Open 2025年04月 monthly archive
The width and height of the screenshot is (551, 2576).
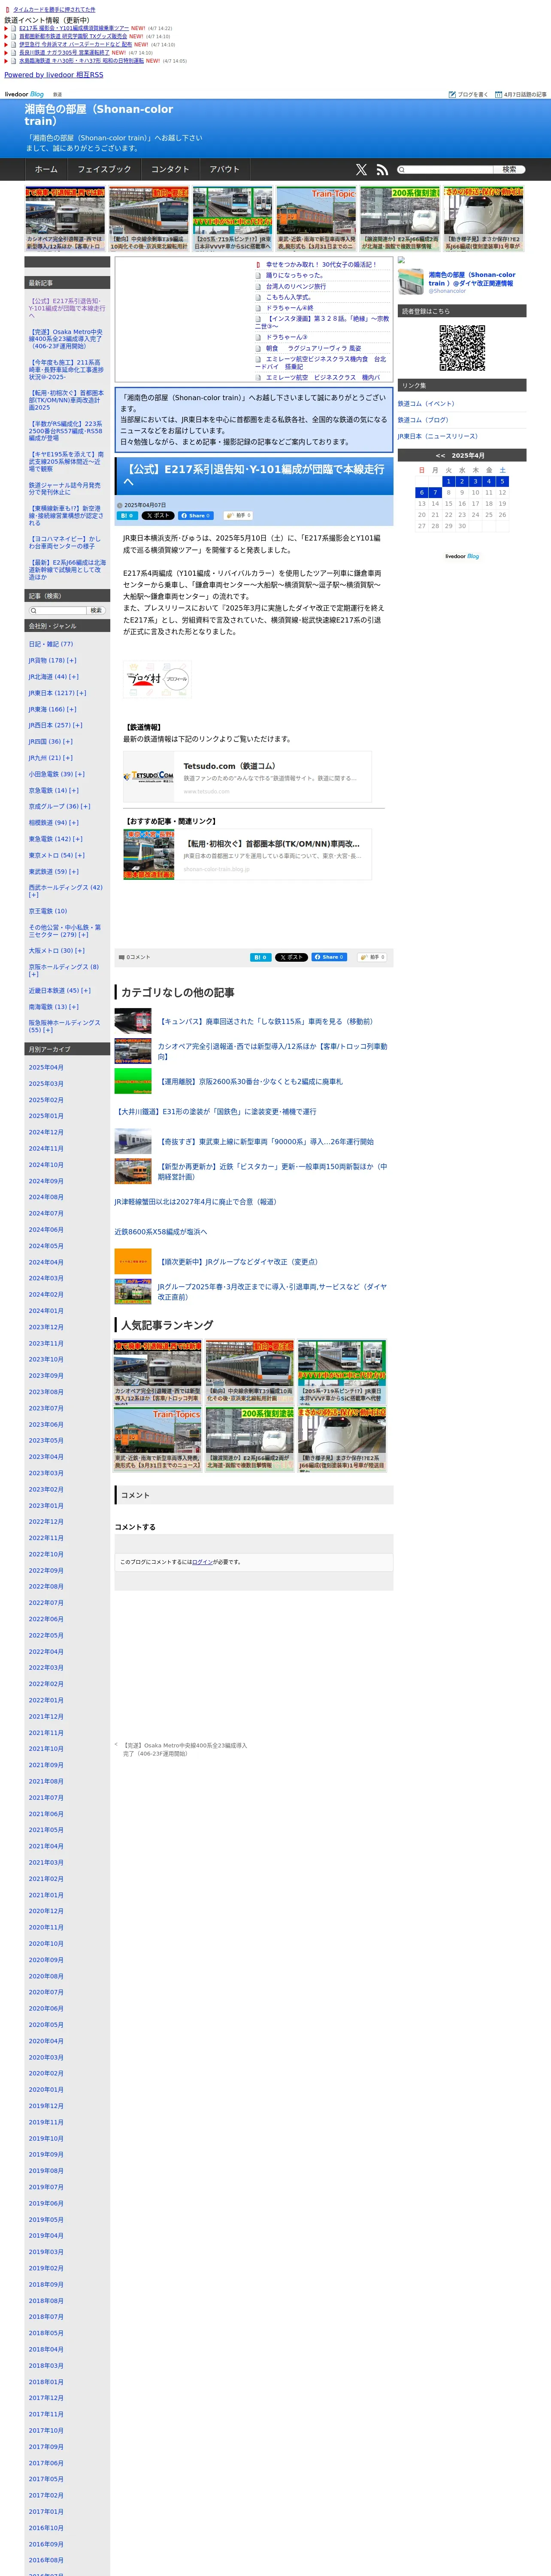(46, 1067)
